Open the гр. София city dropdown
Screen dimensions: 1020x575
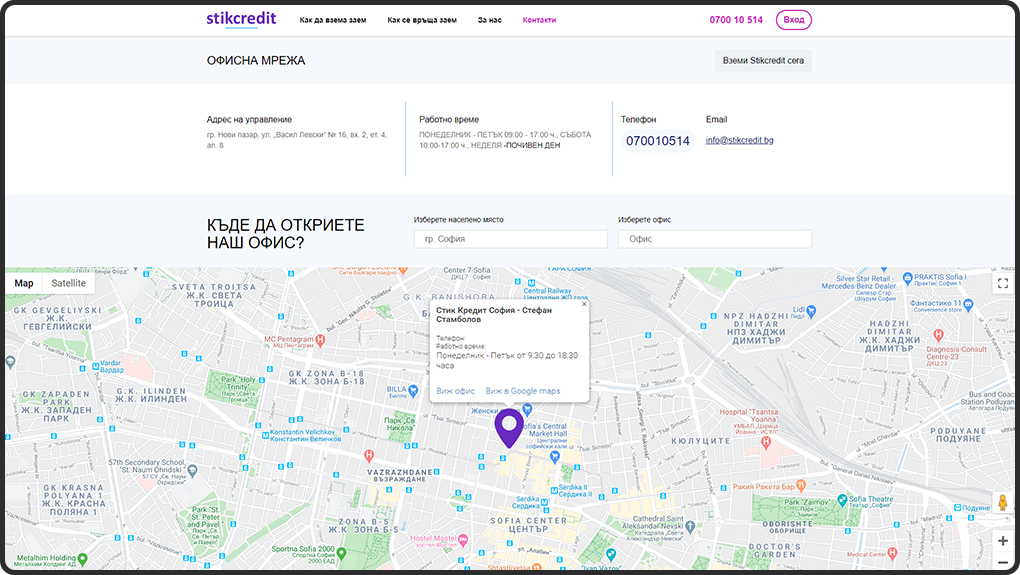coord(511,239)
